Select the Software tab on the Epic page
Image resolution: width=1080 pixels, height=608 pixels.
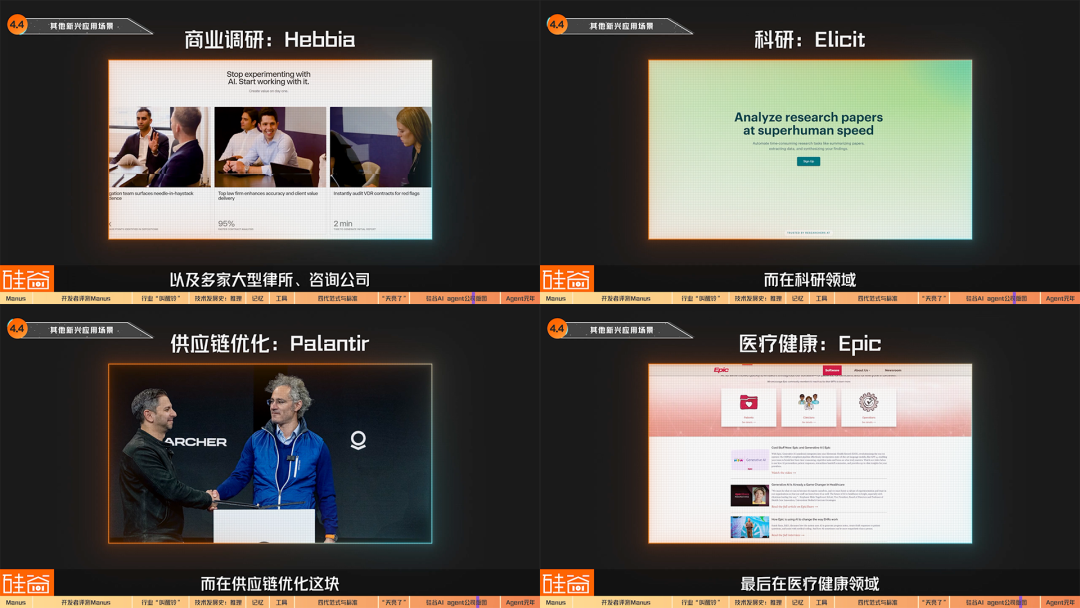tap(832, 370)
